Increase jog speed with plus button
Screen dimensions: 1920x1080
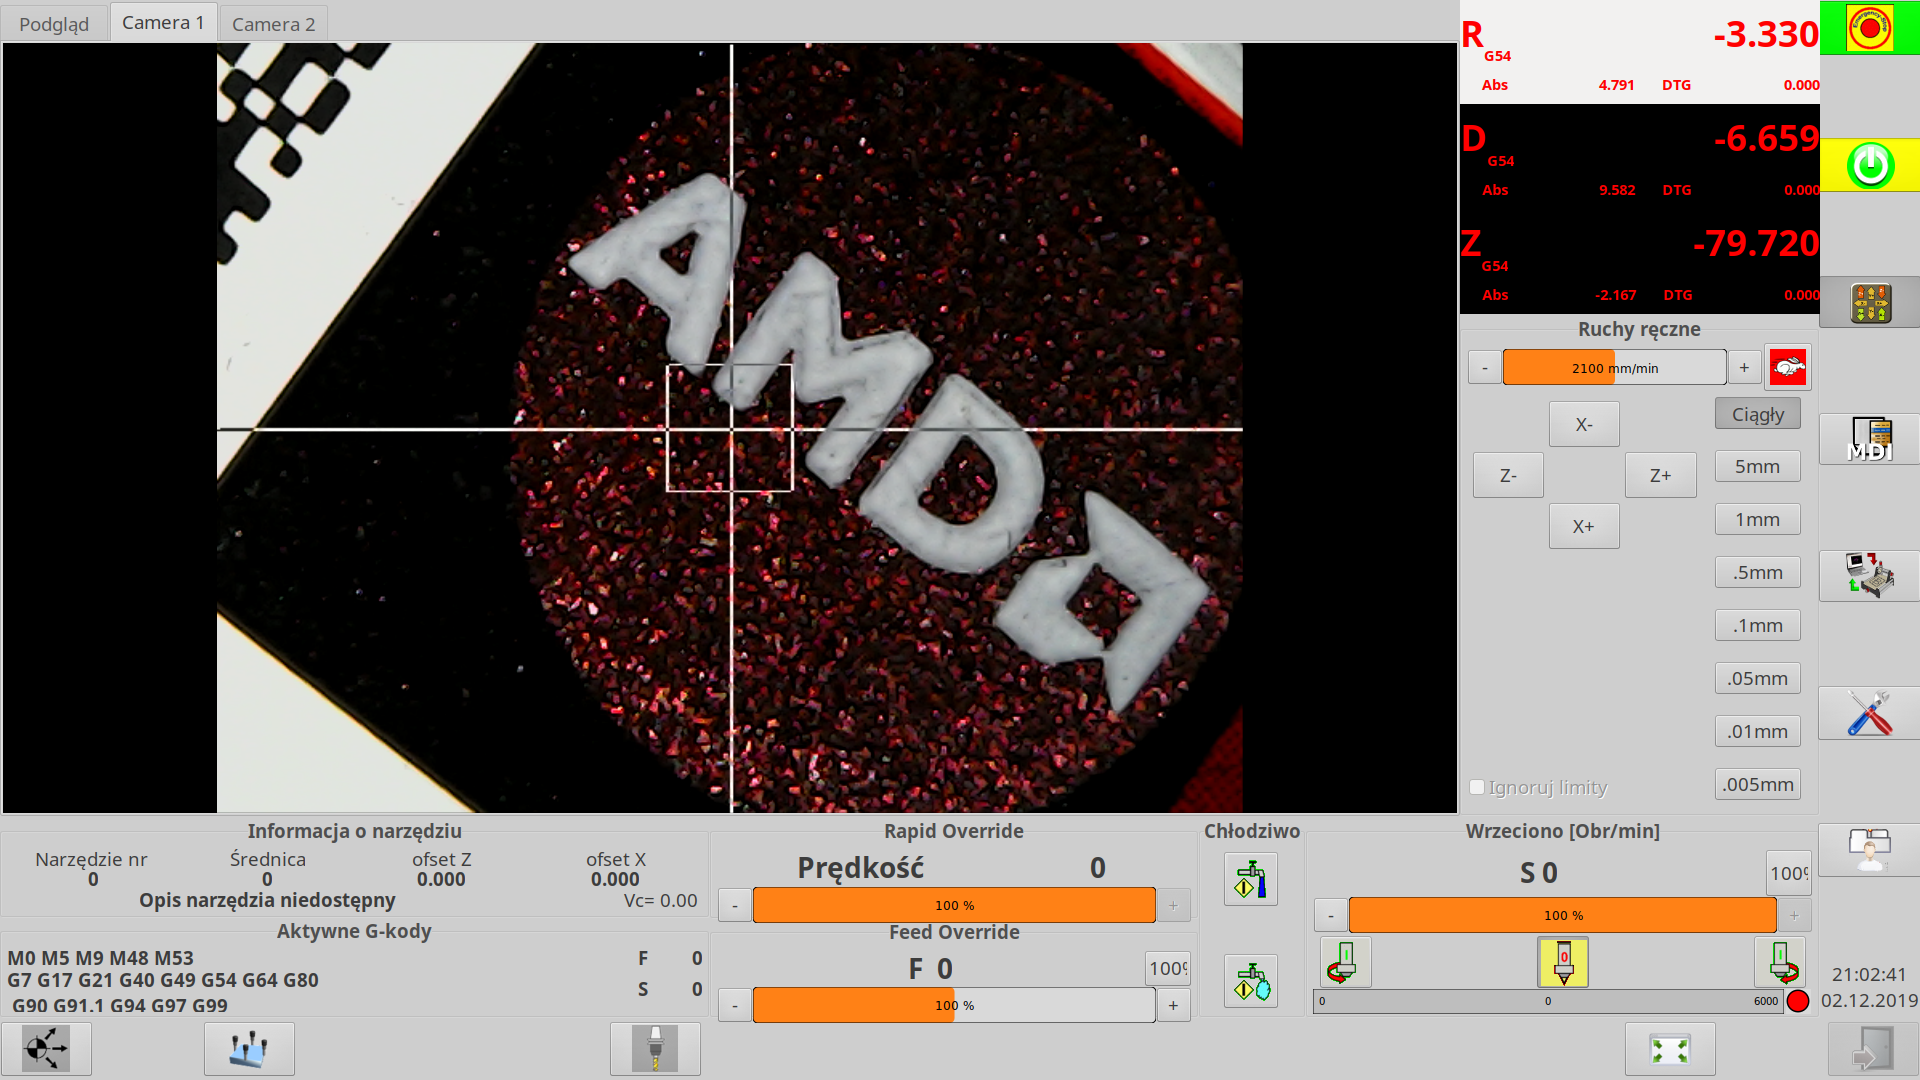tap(1744, 368)
